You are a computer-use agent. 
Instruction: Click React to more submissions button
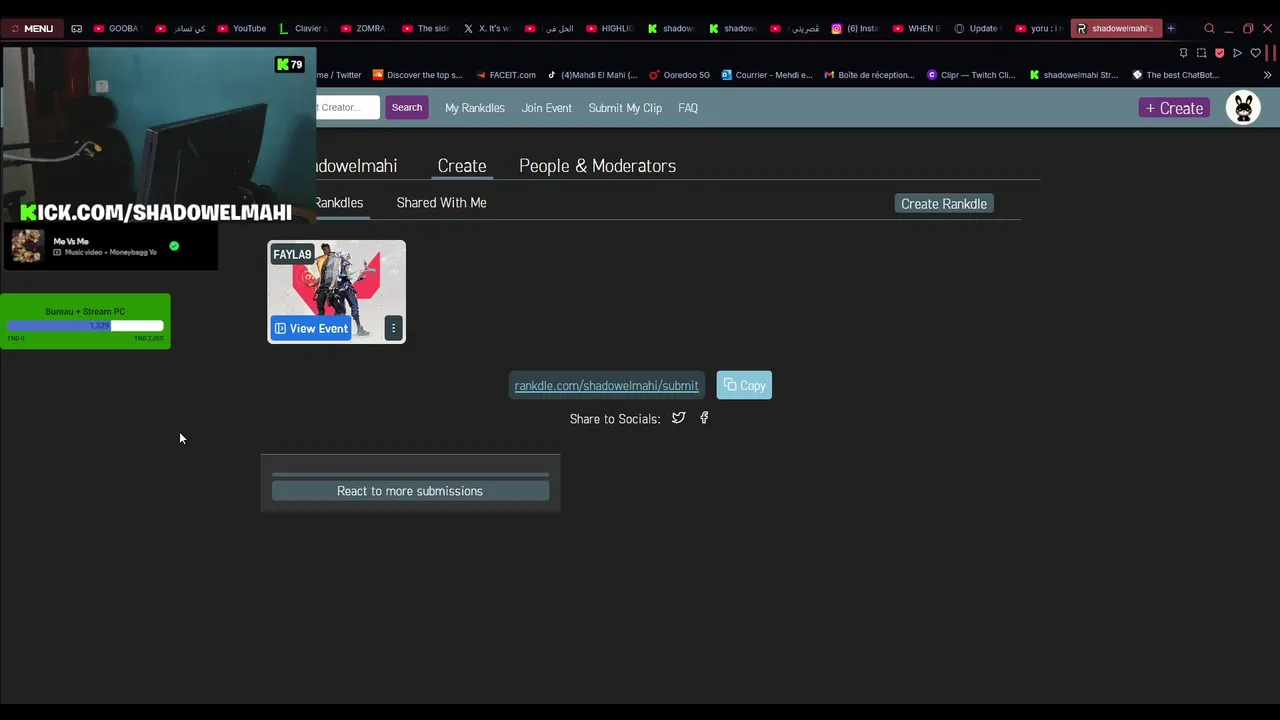pyautogui.click(x=410, y=491)
